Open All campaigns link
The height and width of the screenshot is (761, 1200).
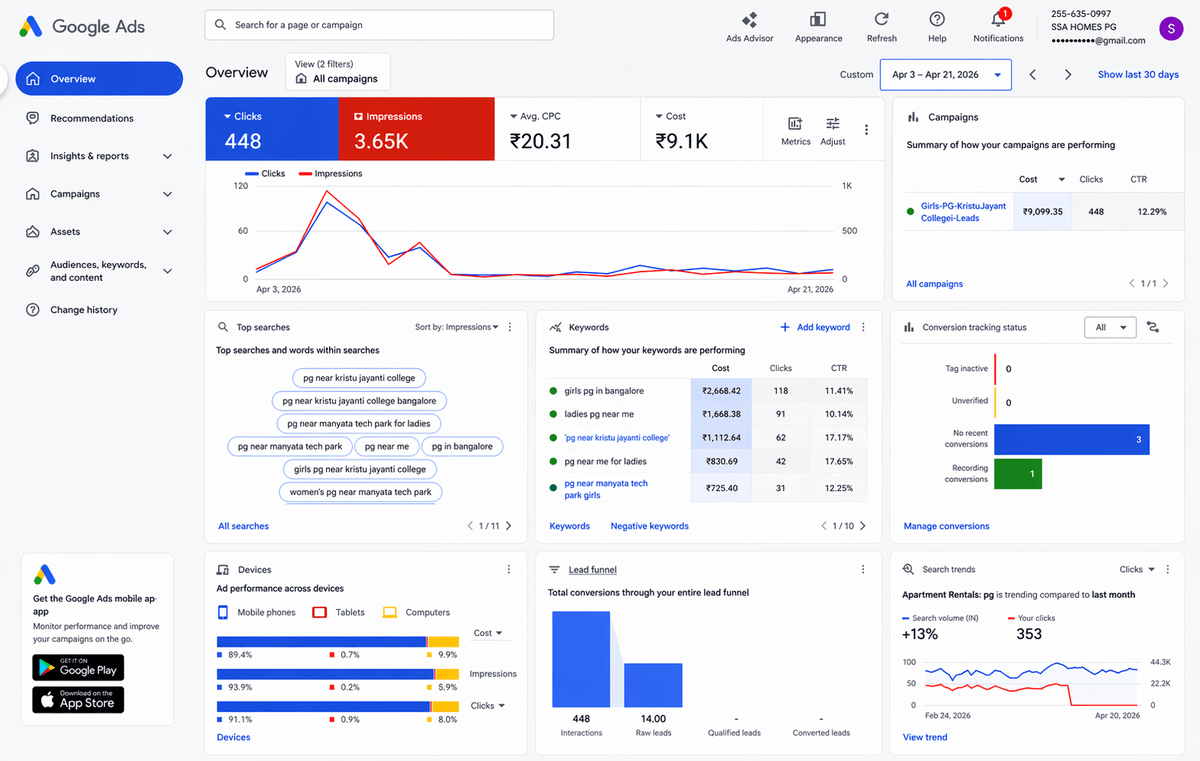(x=934, y=284)
